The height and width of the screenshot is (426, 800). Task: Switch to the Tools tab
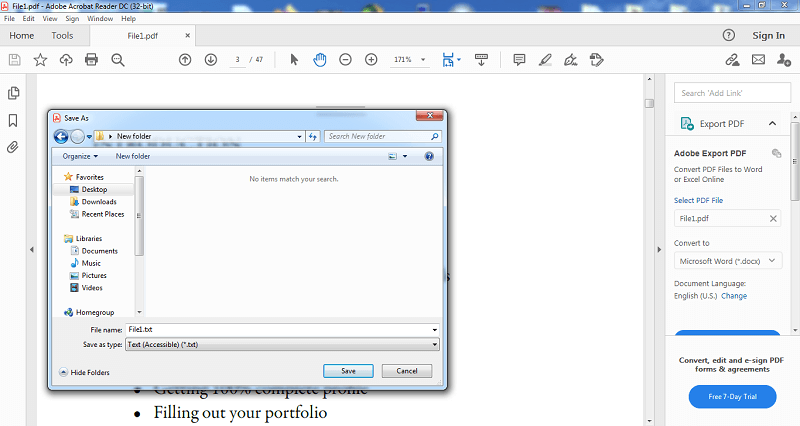tap(62, 35)
